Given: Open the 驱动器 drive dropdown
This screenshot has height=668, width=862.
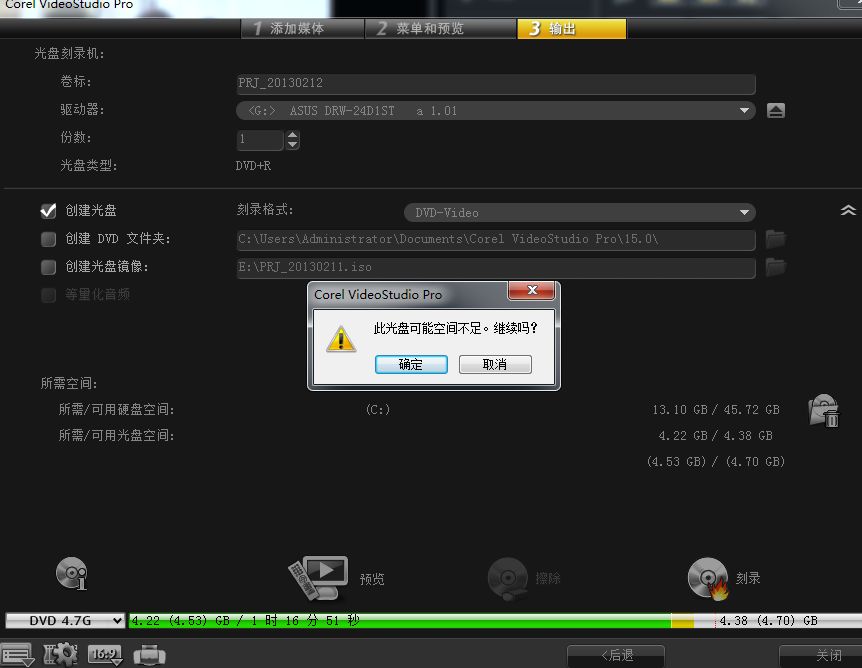Looking at the screenshot, I should coord(496,111).
